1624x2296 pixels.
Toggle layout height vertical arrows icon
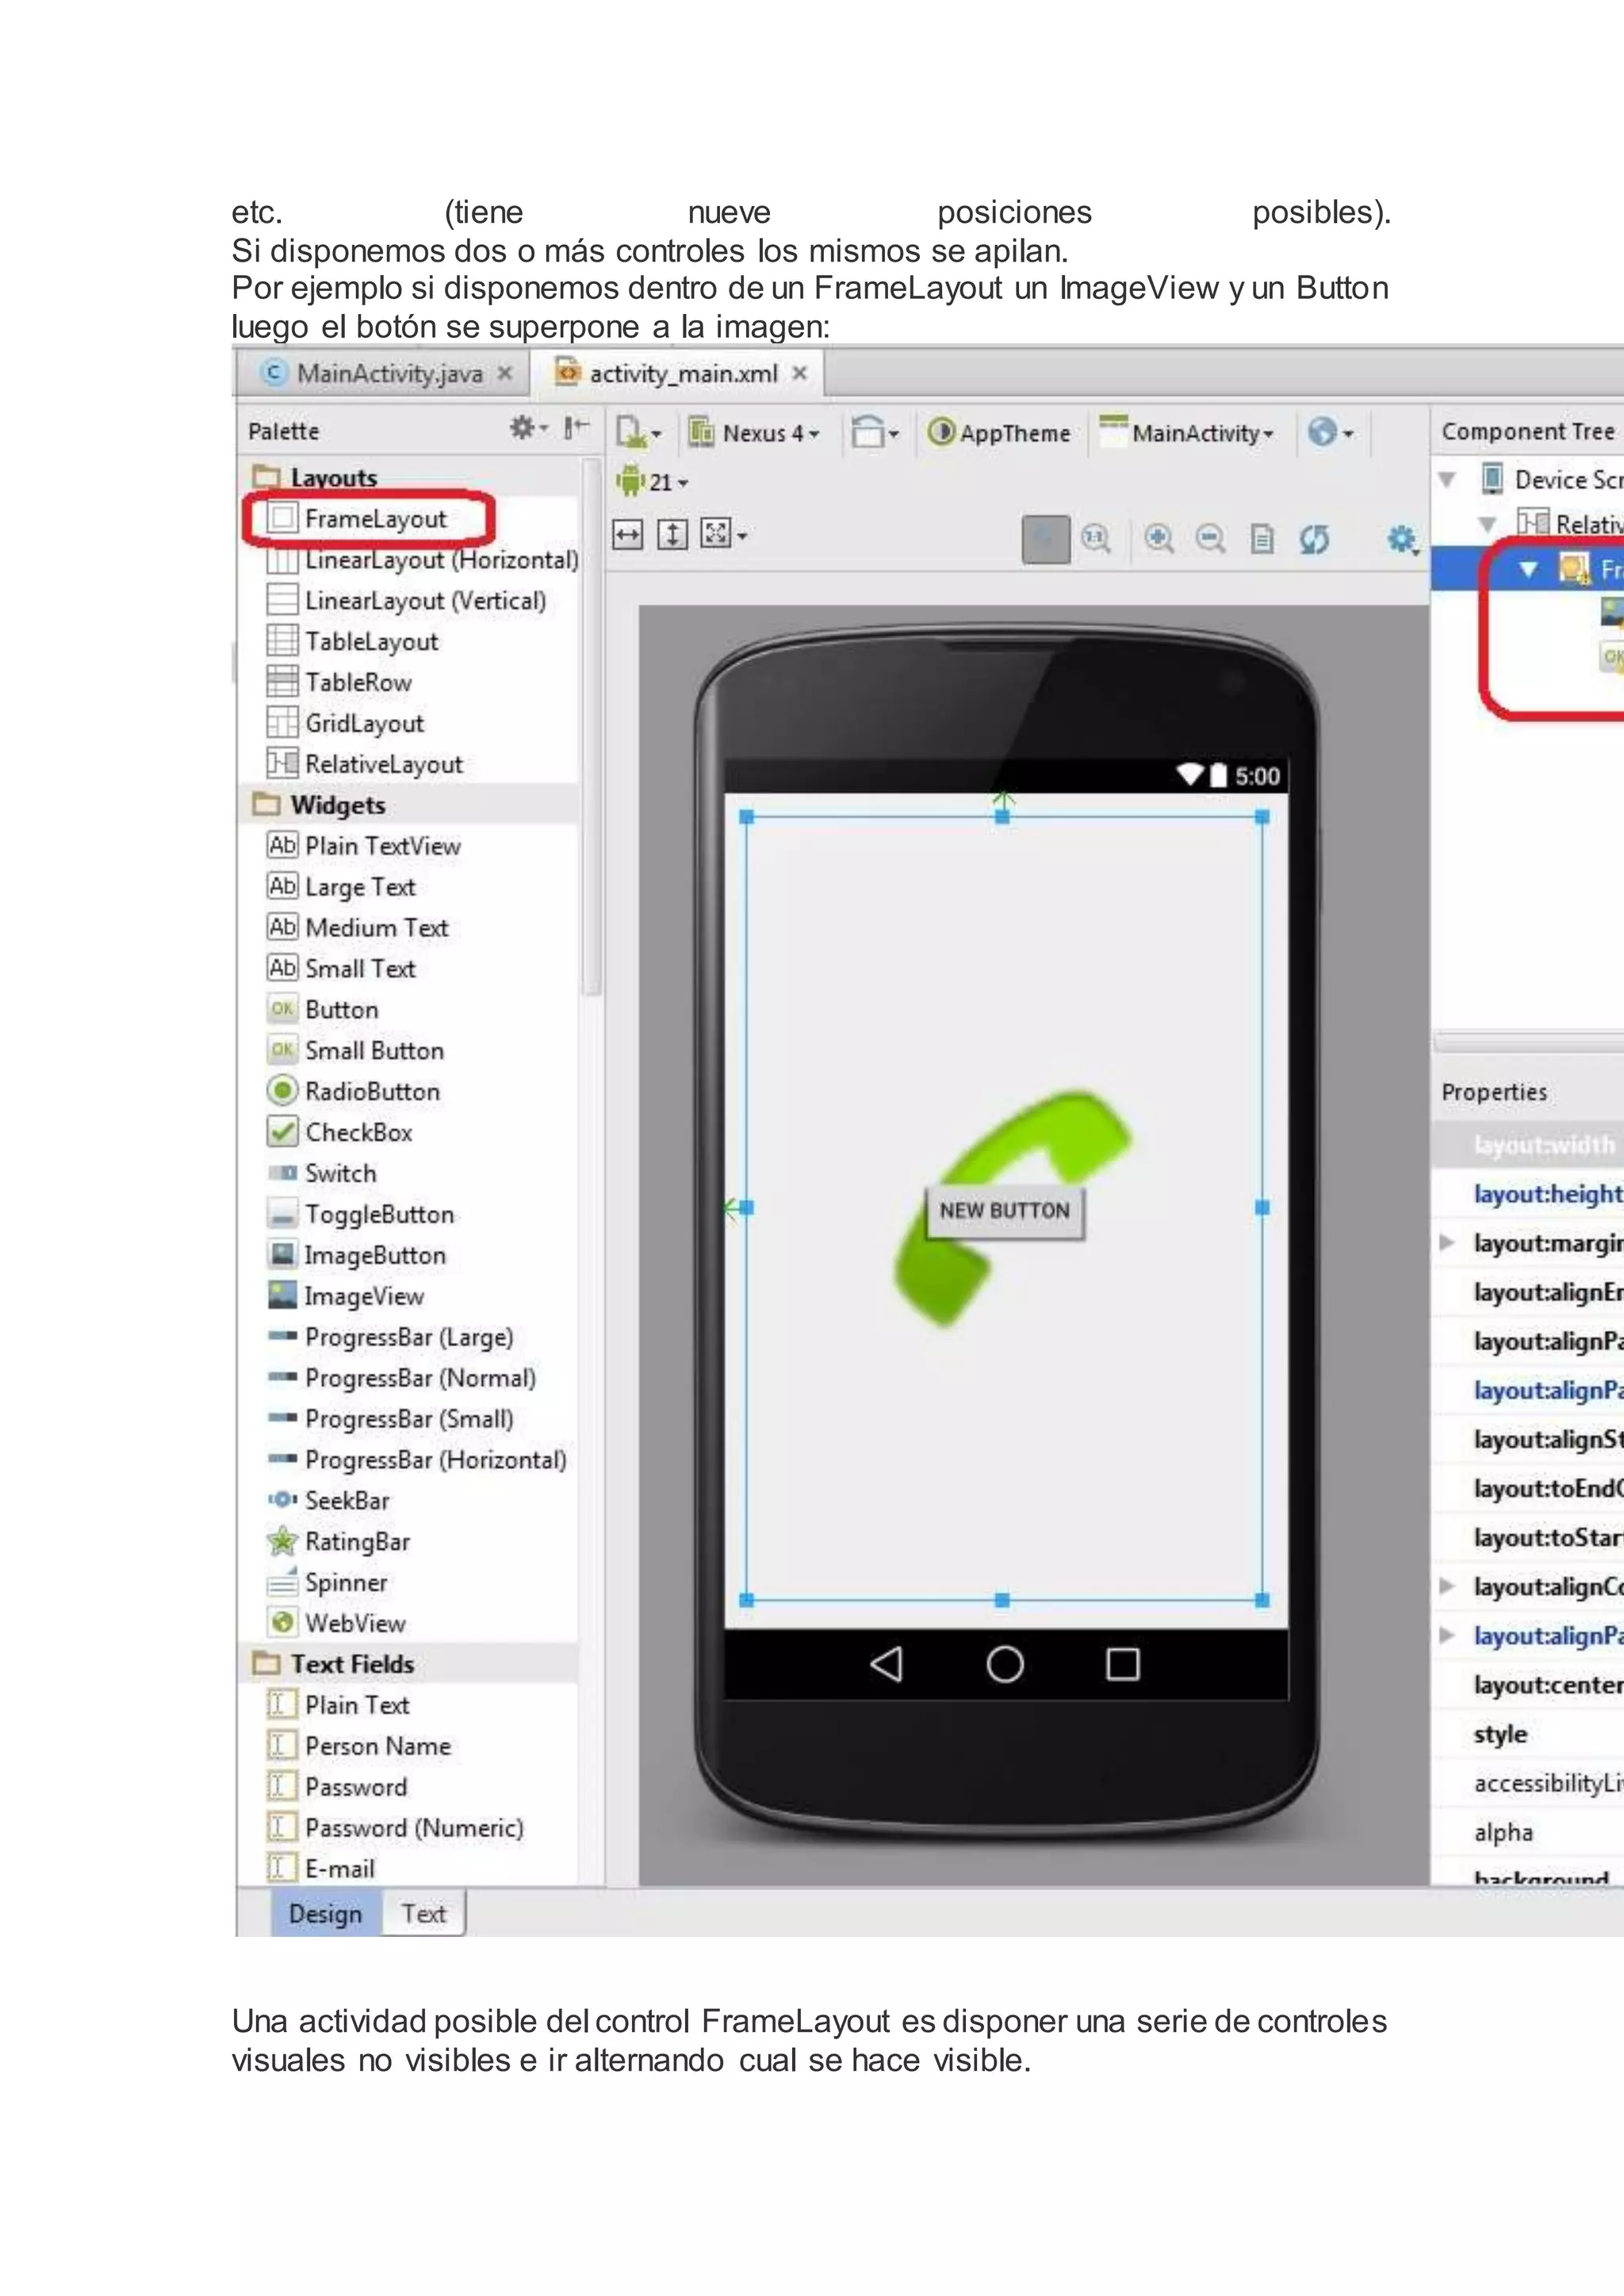(672, 534)
